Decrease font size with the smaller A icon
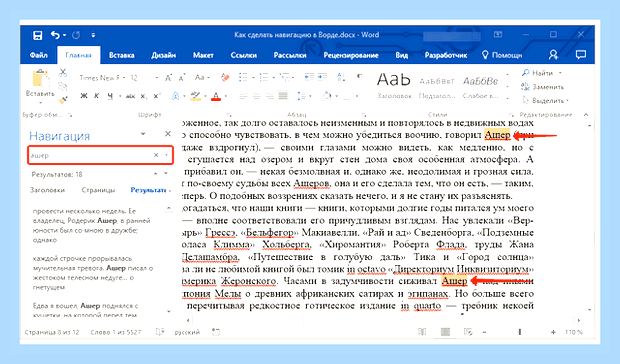The height and width of the screenshot is (364, 620). [182, 78]
